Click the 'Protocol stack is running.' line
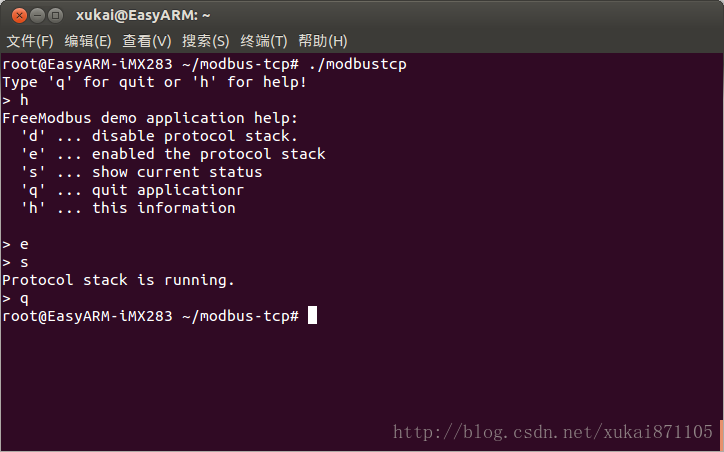 click(x=118, y=280)
